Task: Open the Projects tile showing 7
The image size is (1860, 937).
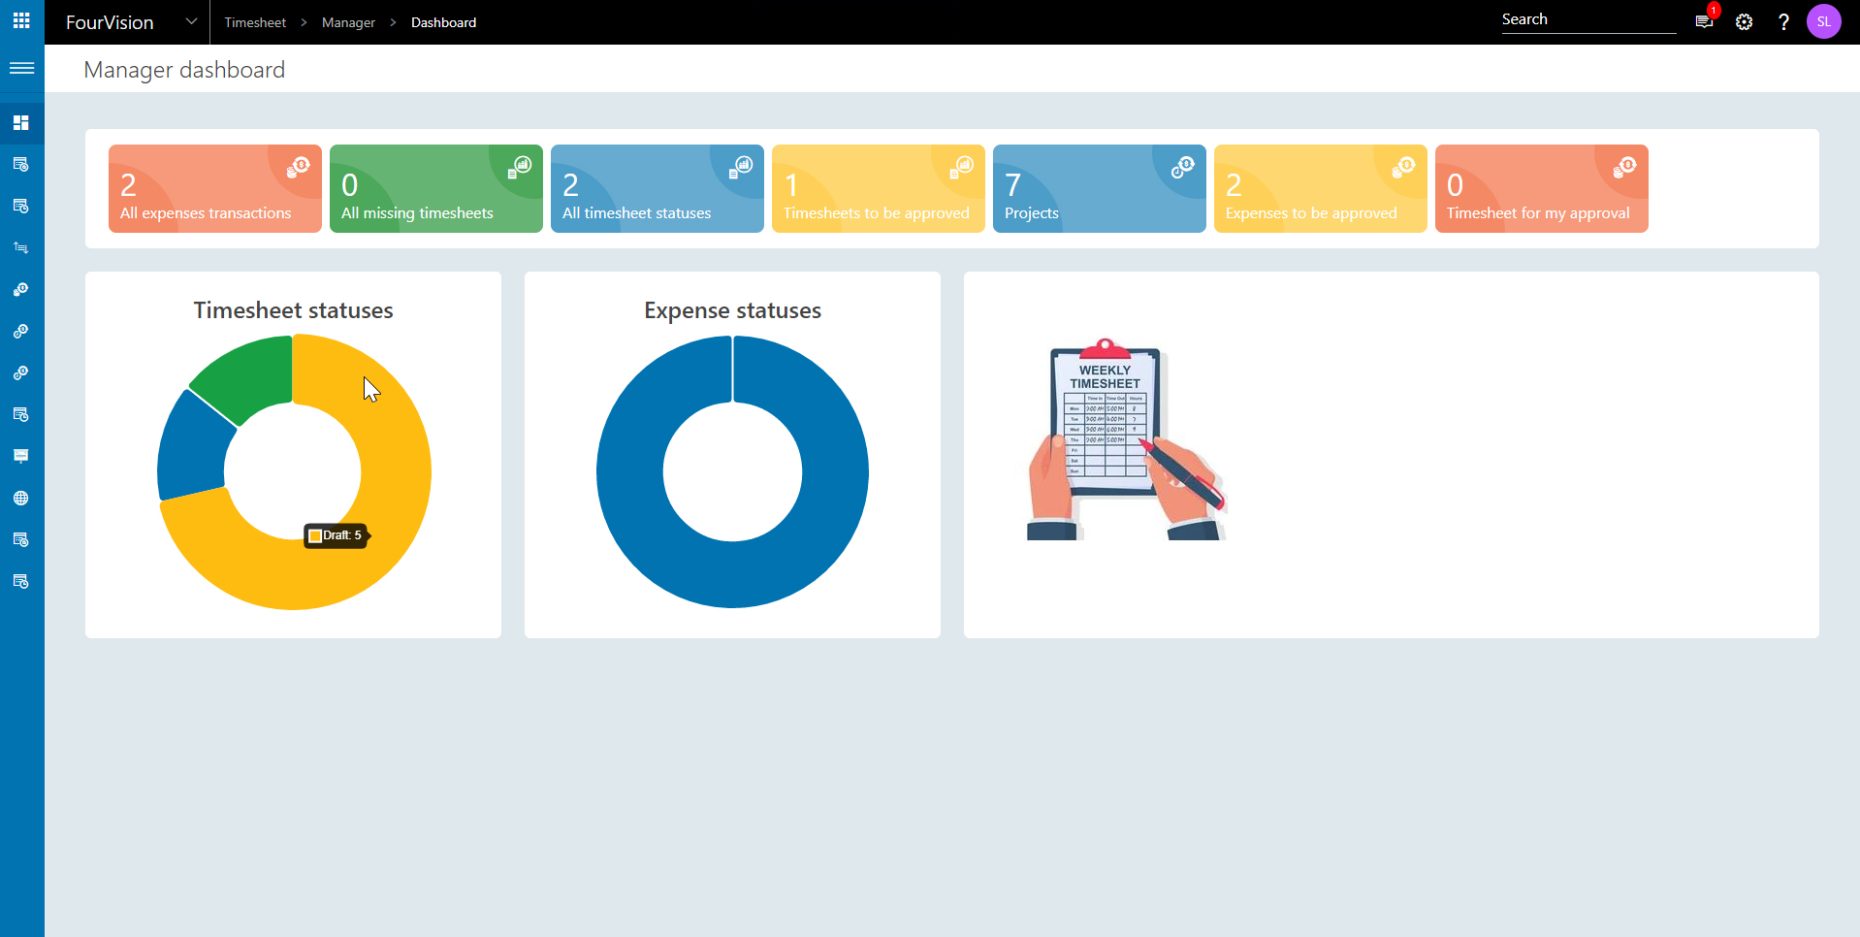Action: coord(1099,188)
